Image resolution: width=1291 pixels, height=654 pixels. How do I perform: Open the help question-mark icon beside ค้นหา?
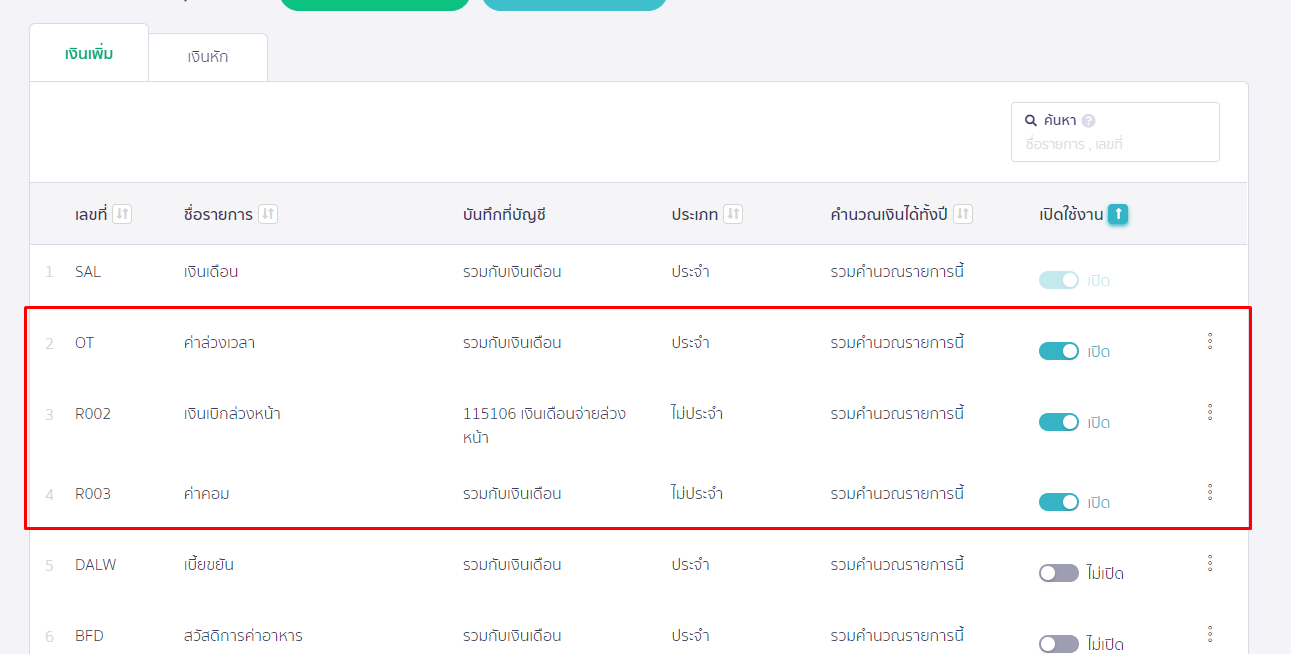[x=1089, y=119]
